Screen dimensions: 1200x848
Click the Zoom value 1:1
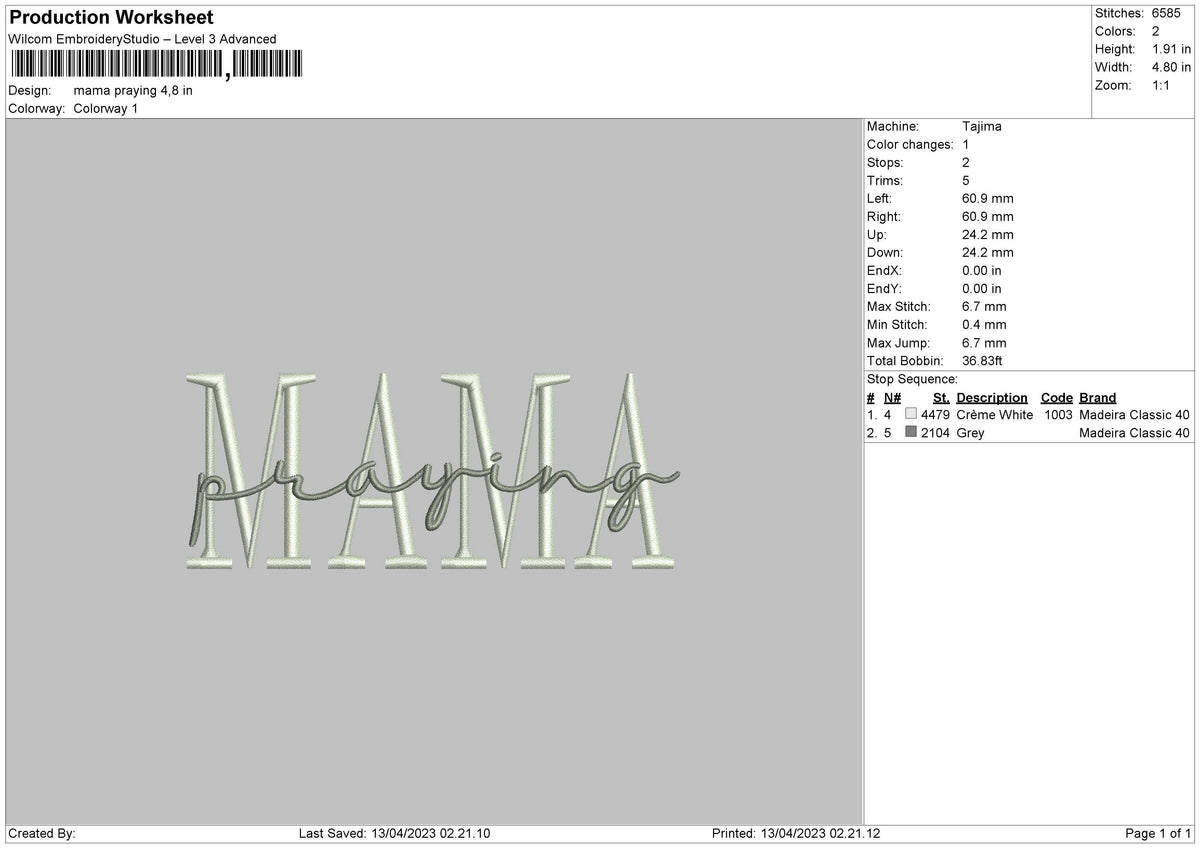[1163, 85]
